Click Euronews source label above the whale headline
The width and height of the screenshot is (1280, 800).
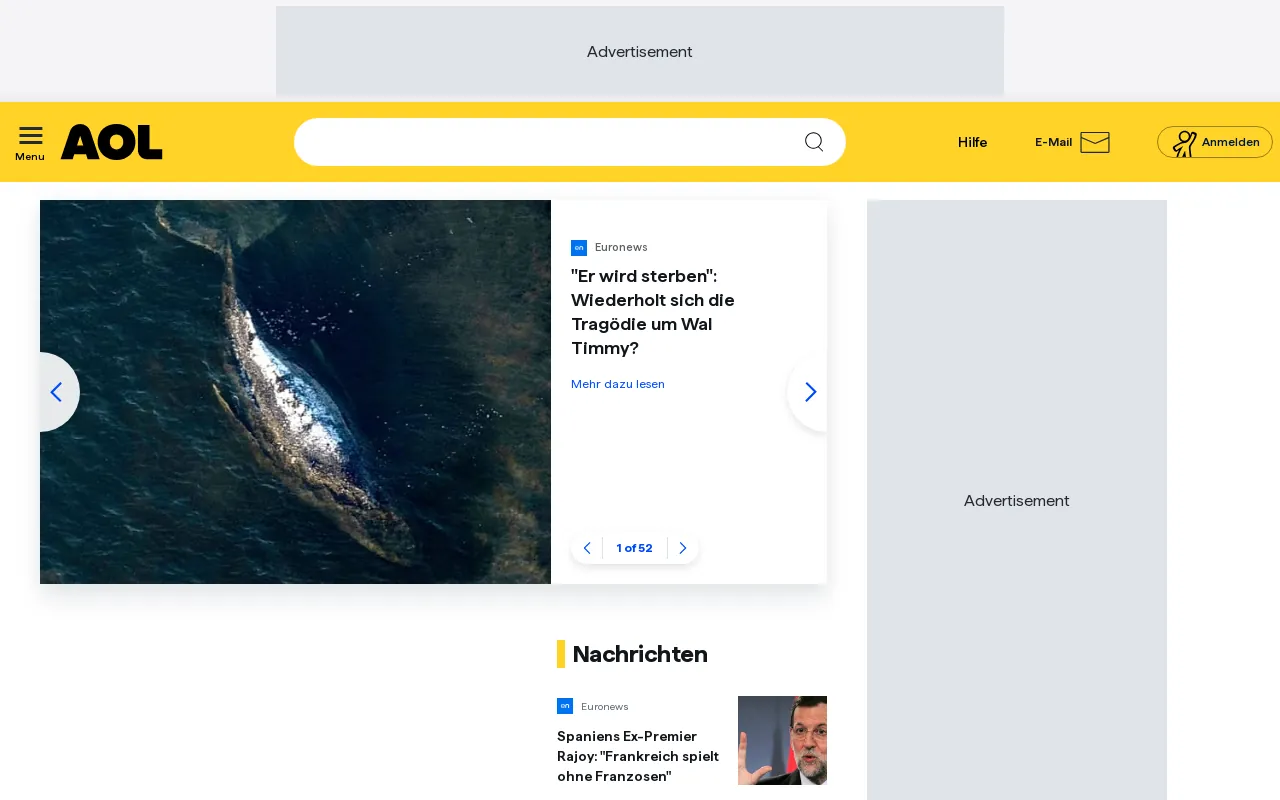621,247
